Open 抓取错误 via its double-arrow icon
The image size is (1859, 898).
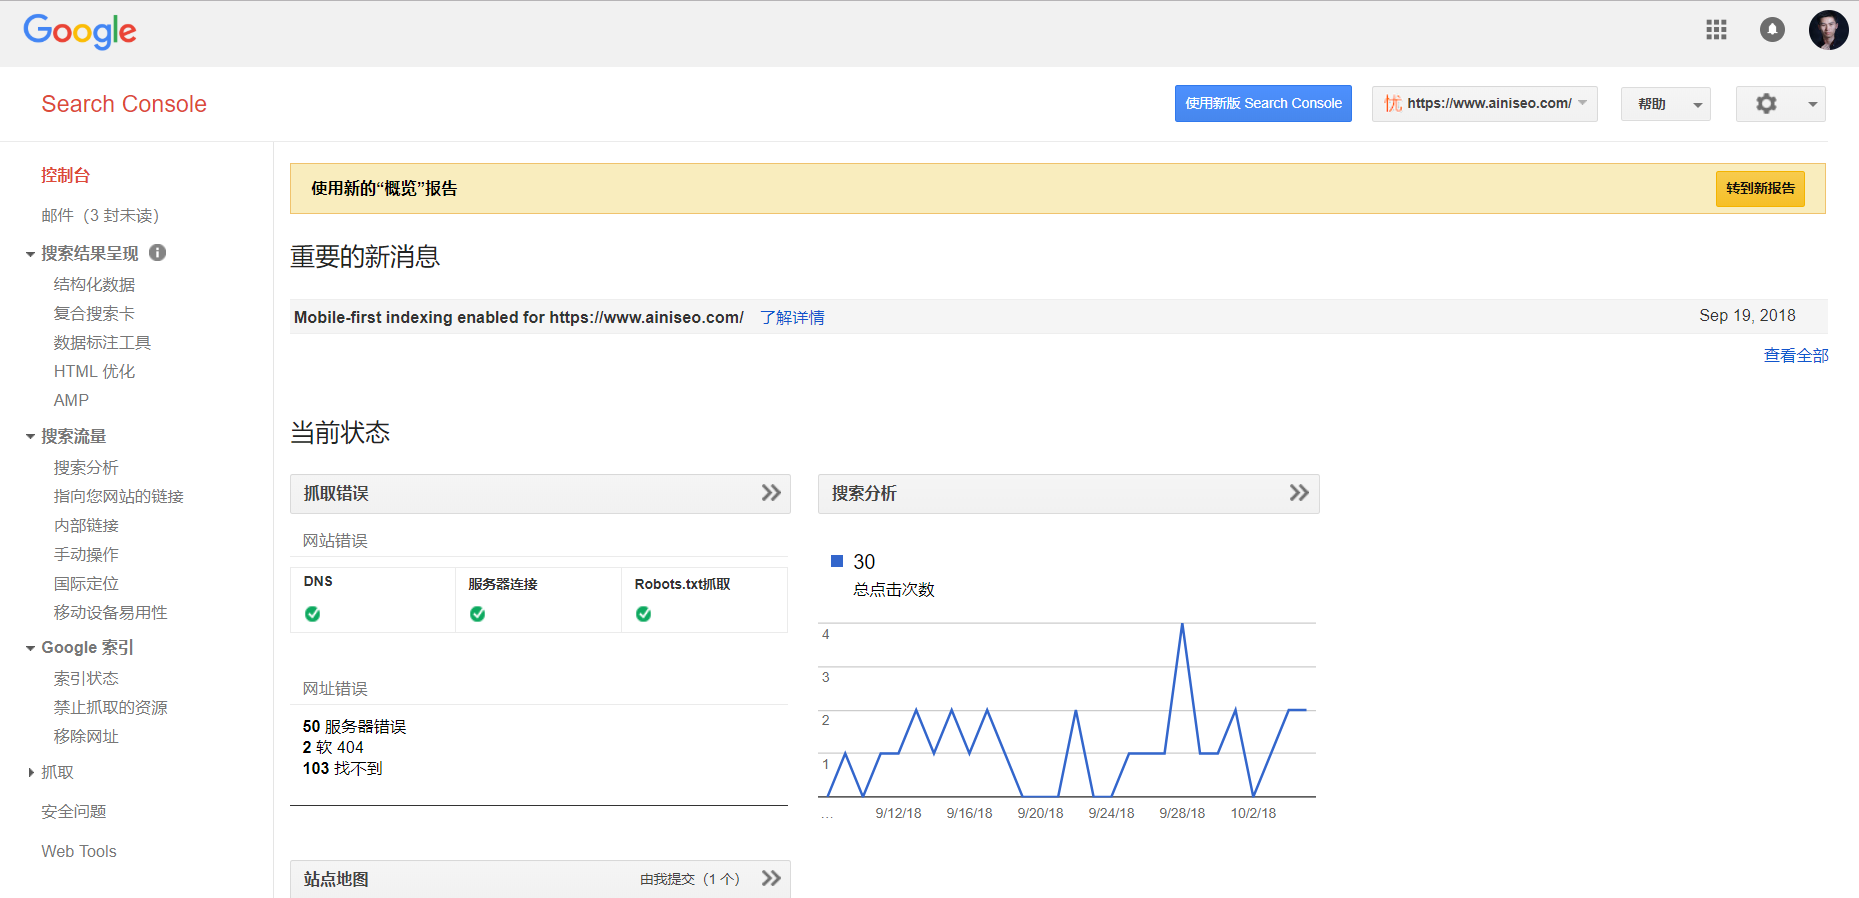coord(771,493)
